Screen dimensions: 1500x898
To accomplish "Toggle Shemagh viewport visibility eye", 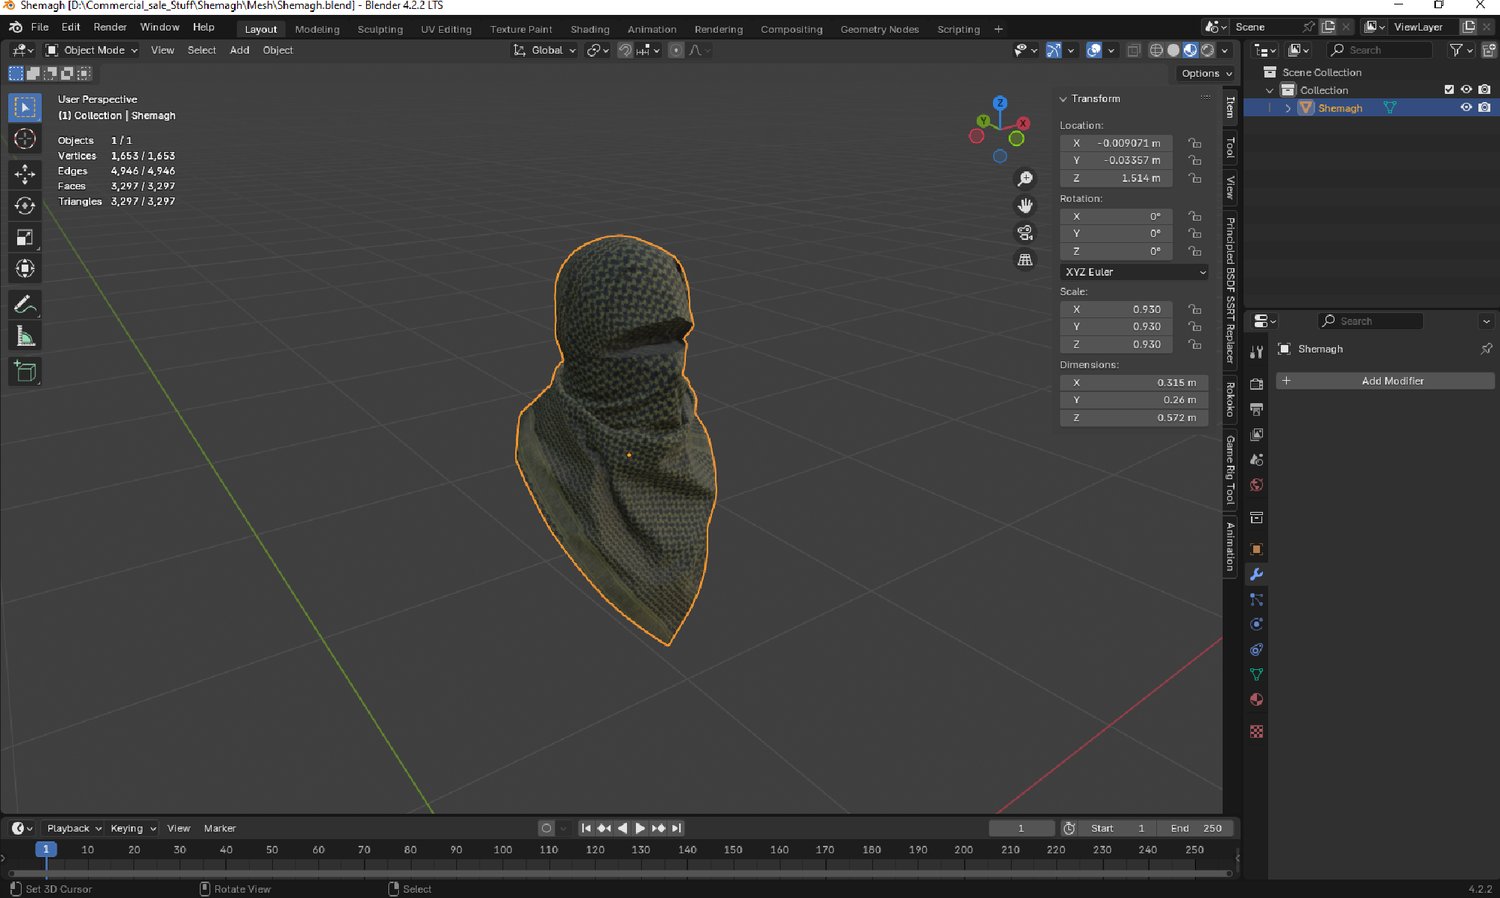I will [x=1466, y=108].
